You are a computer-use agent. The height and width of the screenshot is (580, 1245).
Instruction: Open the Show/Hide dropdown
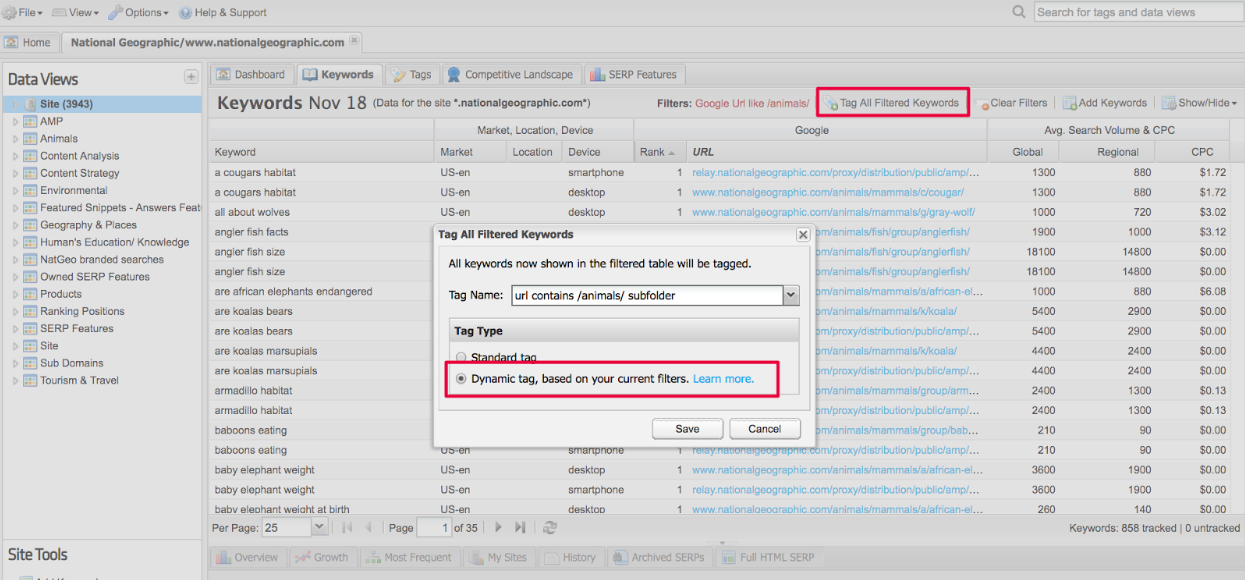(1199, 103)
